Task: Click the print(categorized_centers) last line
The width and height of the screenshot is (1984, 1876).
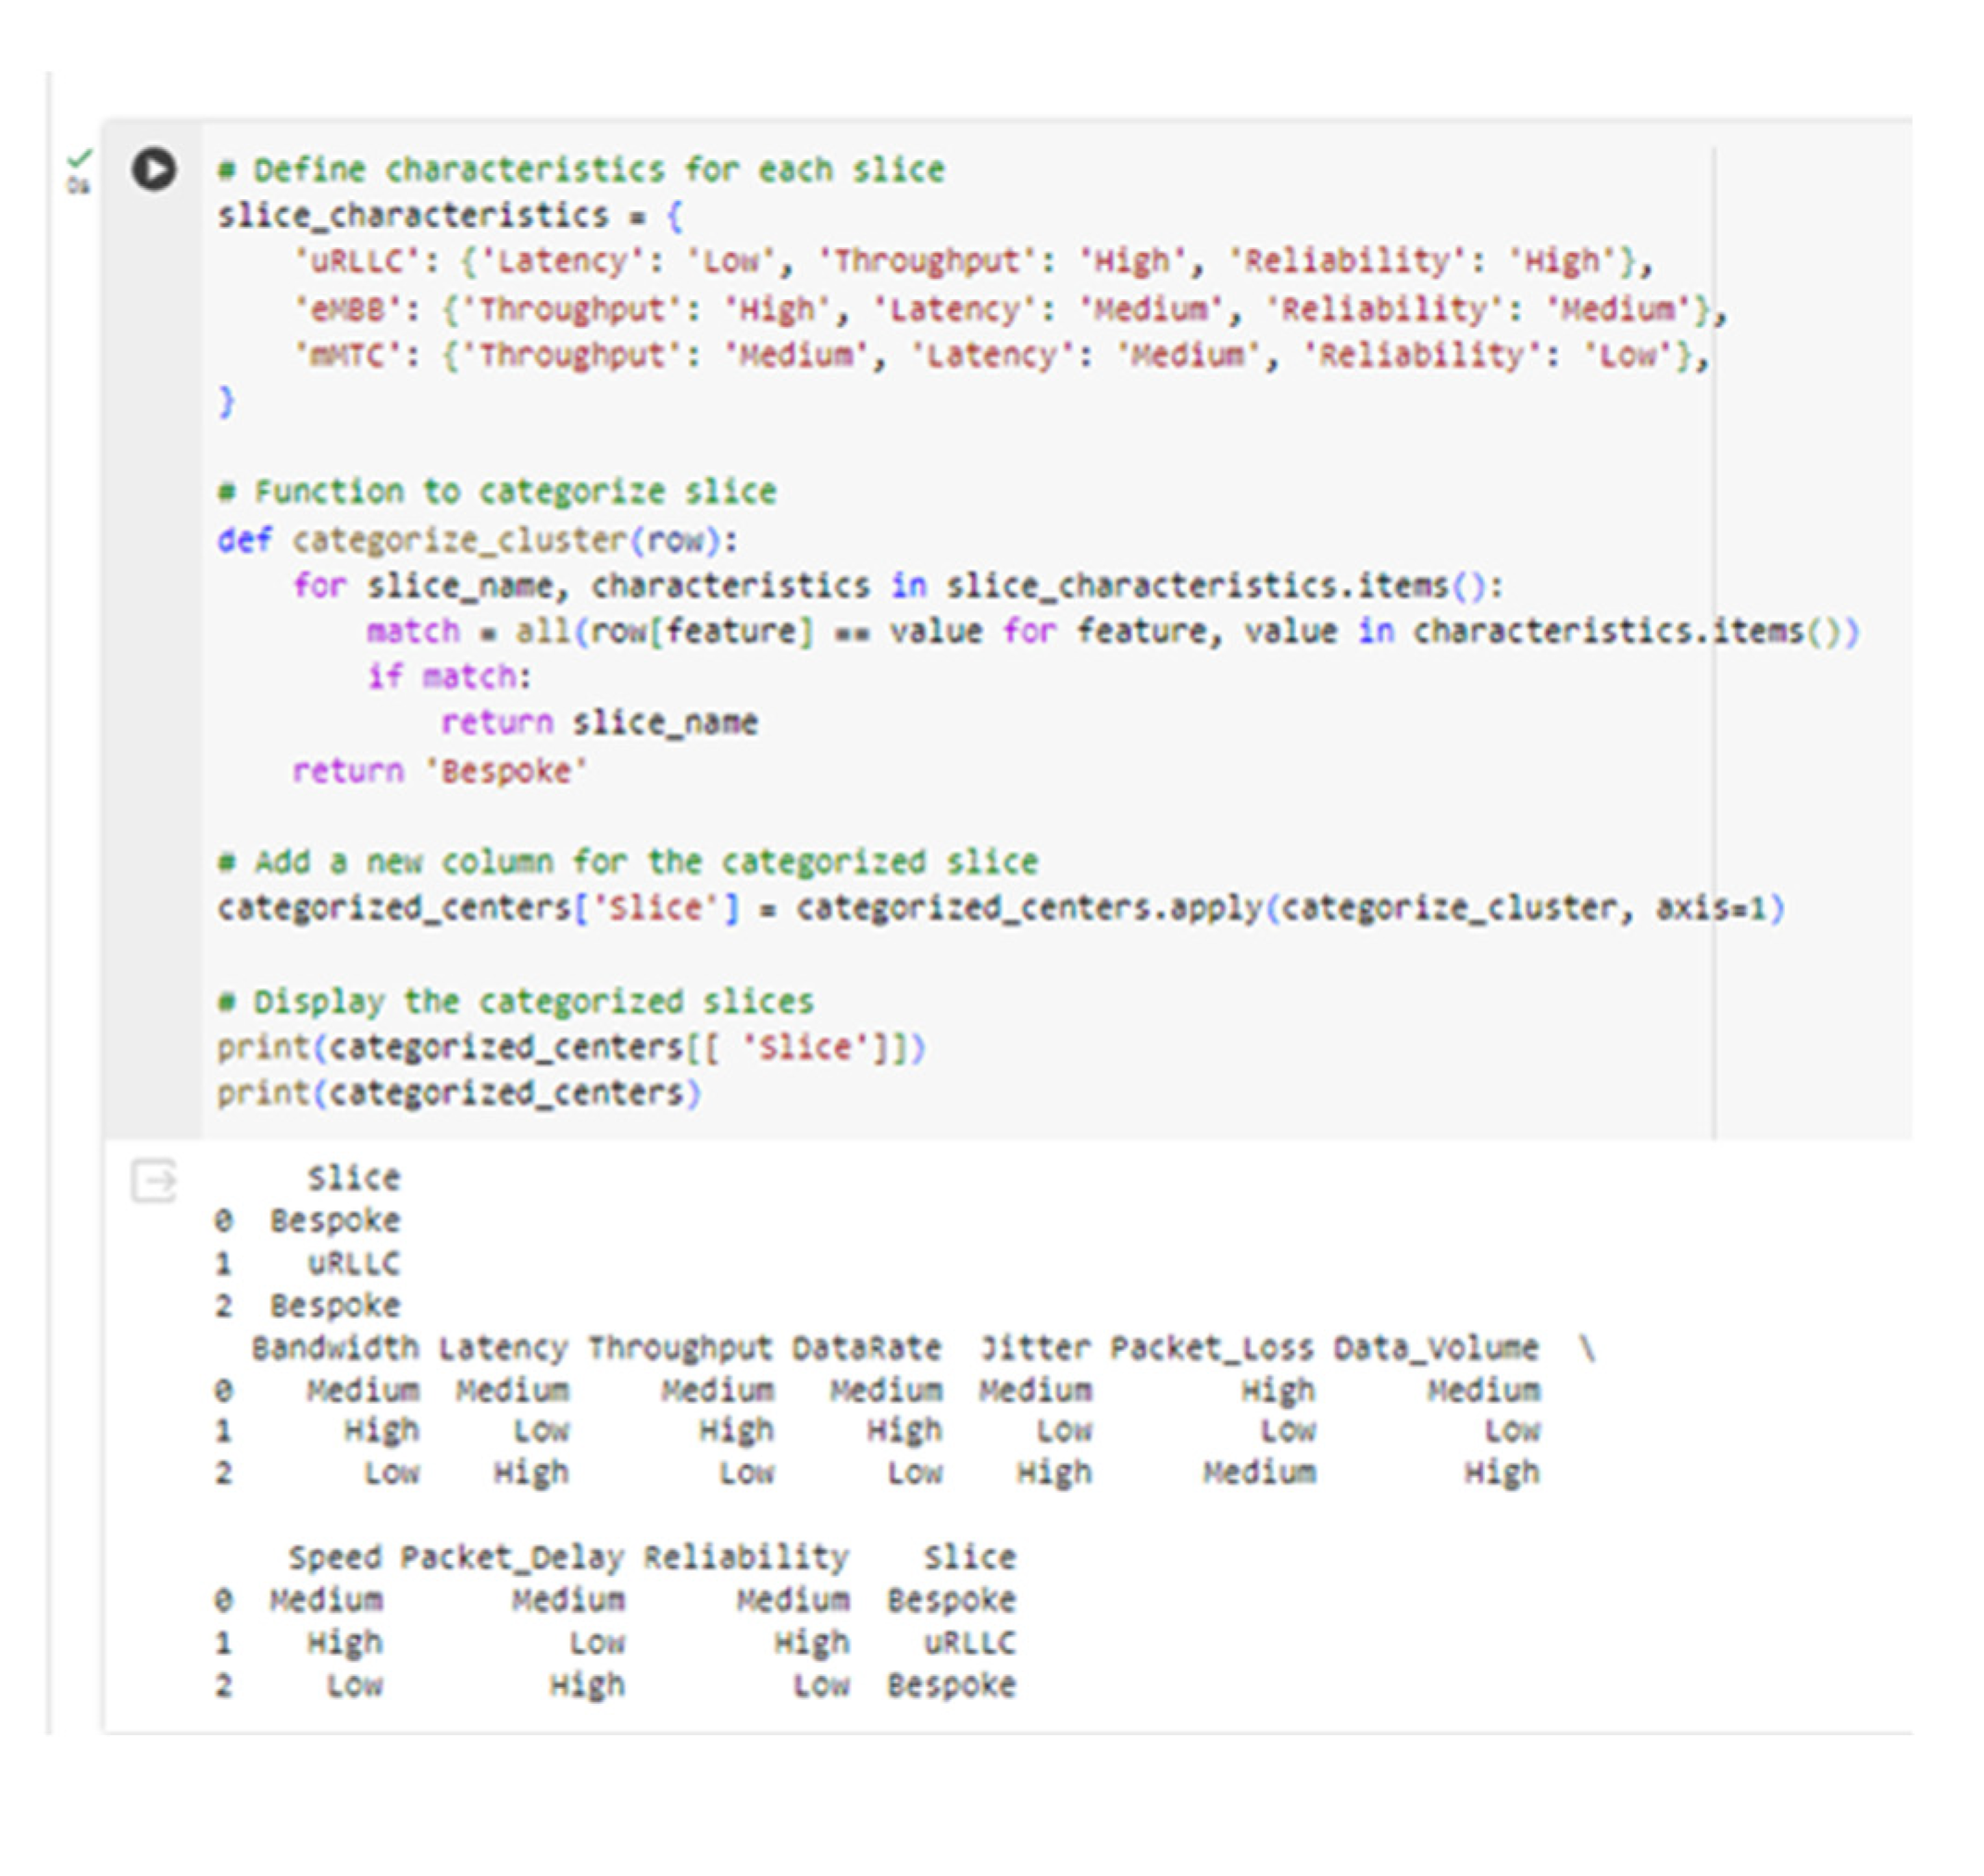Action: [459, 1093]
